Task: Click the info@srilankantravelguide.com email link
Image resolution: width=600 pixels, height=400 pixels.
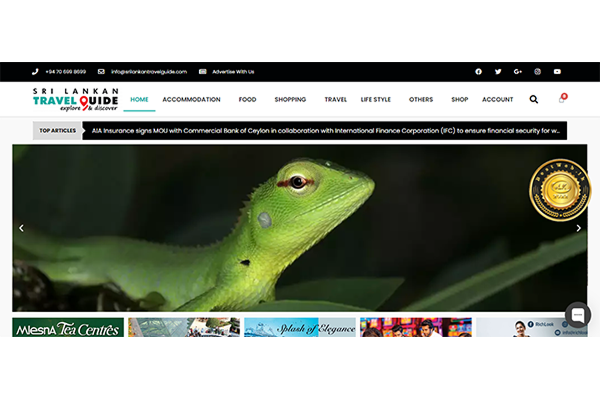Action: pos(148,72)
